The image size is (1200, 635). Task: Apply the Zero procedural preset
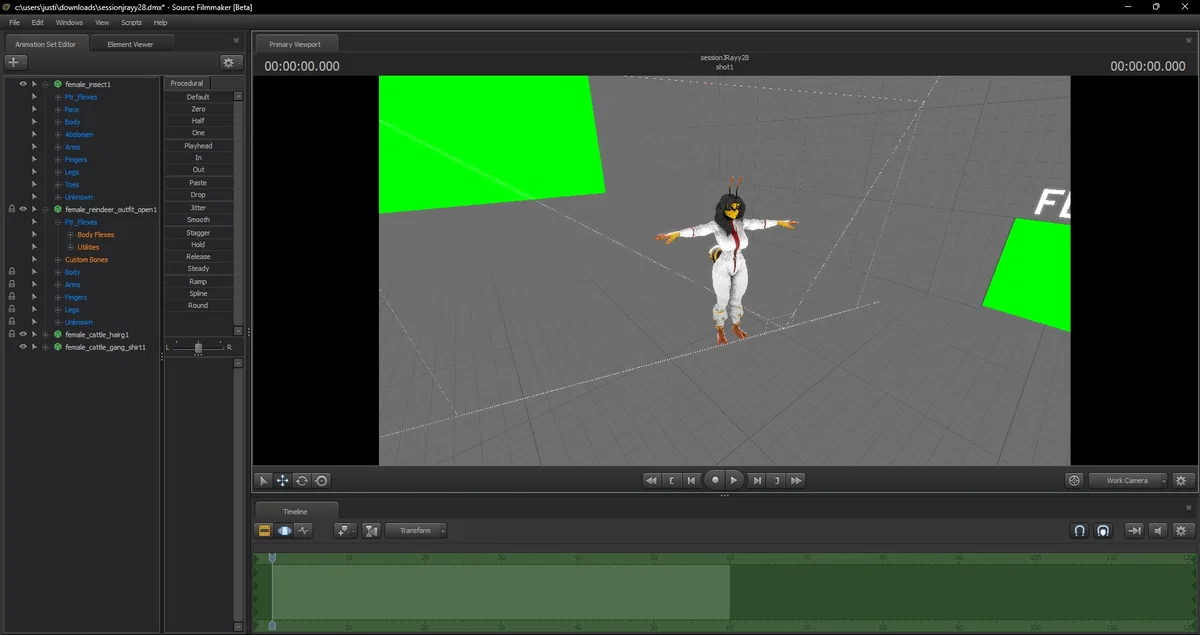(198, 109)
